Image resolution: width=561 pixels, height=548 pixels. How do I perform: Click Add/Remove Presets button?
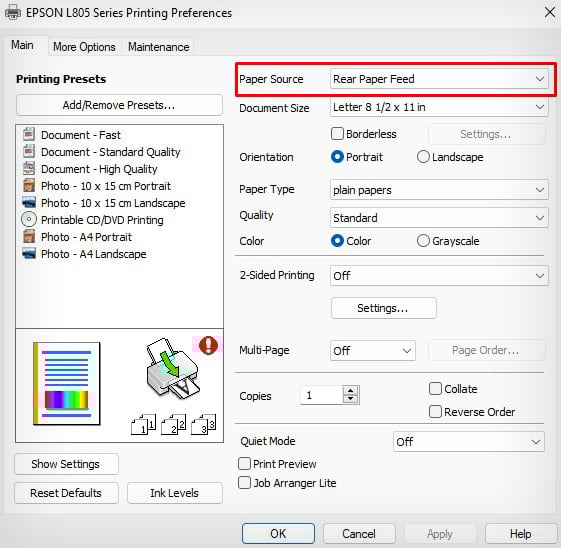point(119,105)
